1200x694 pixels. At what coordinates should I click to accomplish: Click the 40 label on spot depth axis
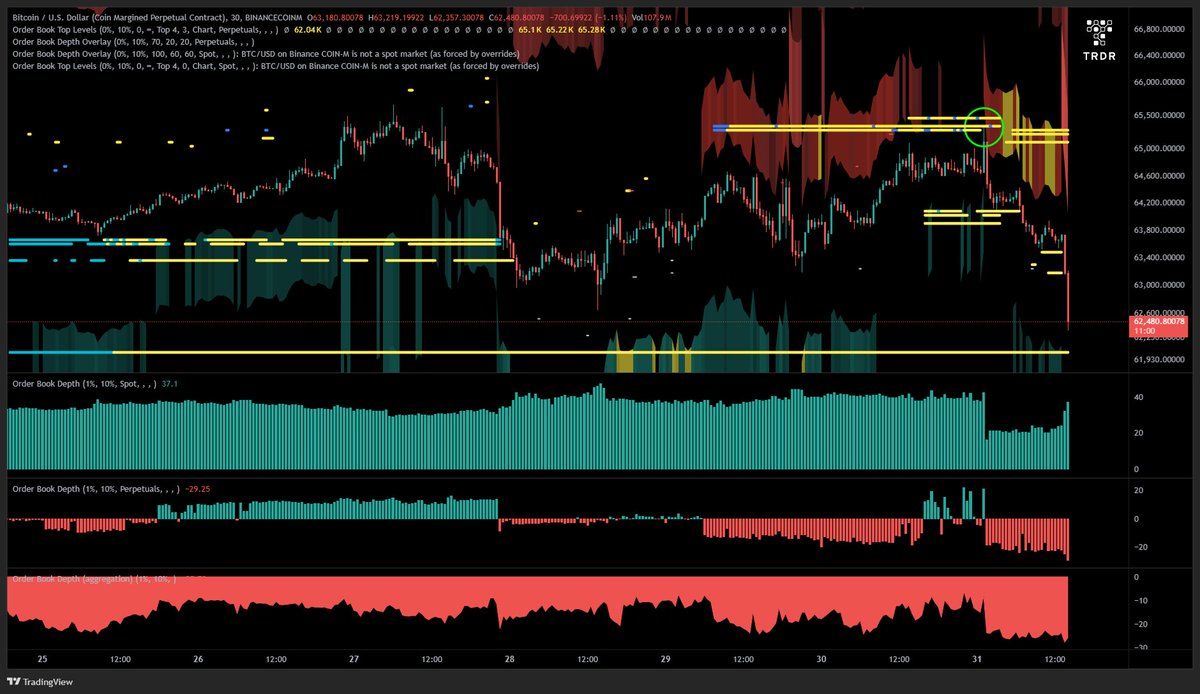click(1138, 397)
